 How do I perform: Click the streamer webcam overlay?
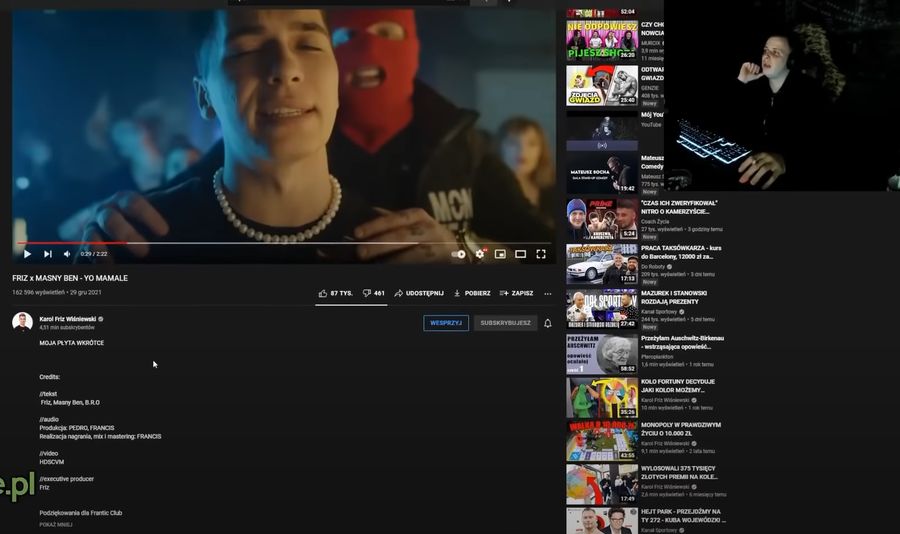(x=782, y=95)
